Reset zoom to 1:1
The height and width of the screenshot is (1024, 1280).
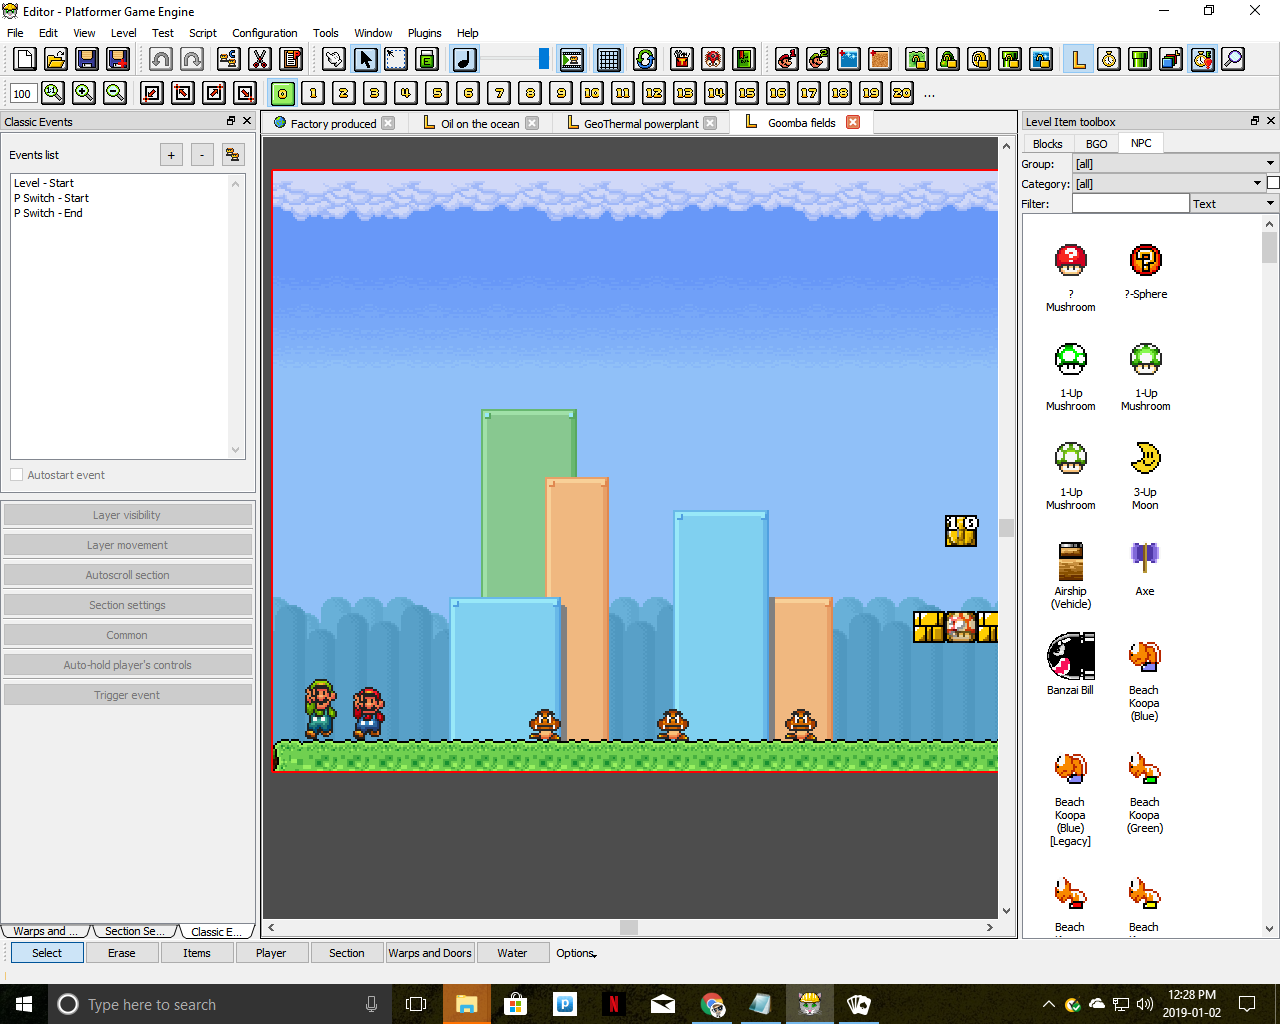(x=53, y=93)
